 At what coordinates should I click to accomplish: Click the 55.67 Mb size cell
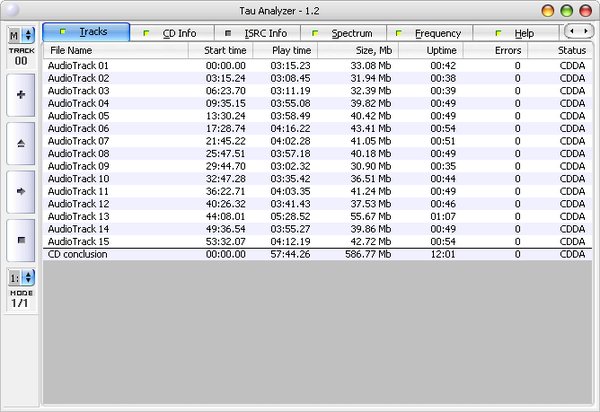[x=371, y=217]
